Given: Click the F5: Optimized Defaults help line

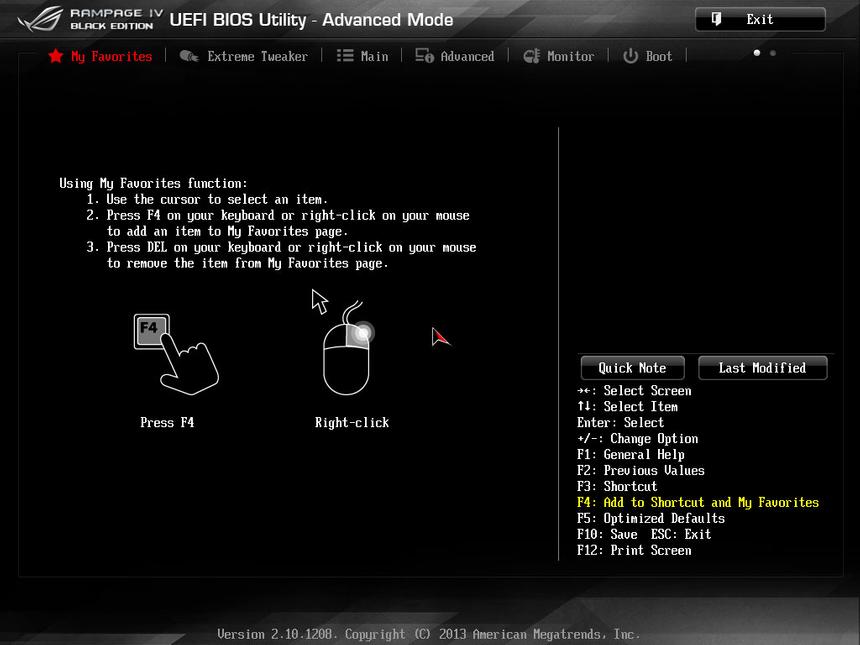Looking at the screenshot, I should tap(650, 518).
